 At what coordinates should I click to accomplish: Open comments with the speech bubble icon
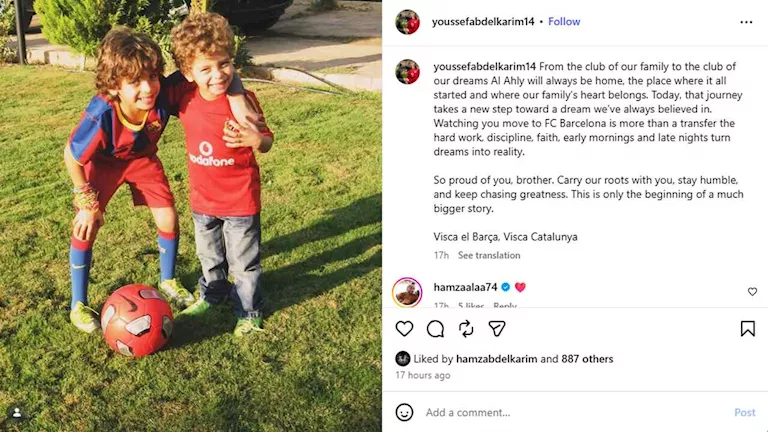tap(435, 329)
